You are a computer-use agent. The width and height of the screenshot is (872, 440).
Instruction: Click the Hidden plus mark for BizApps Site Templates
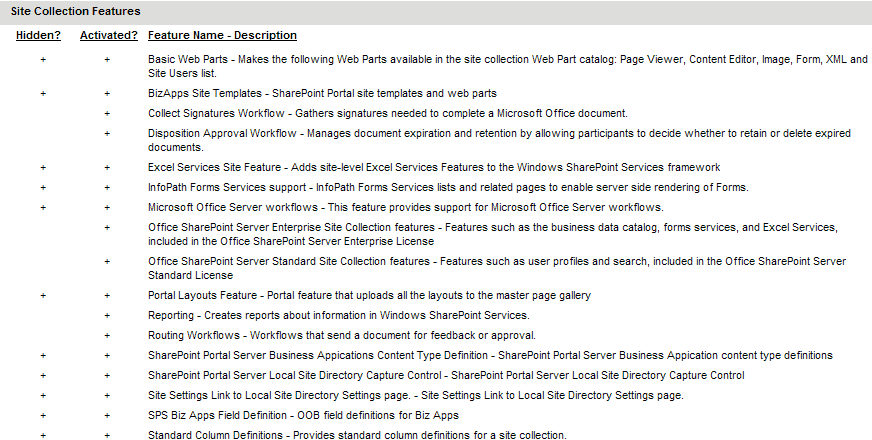(43, 93)
